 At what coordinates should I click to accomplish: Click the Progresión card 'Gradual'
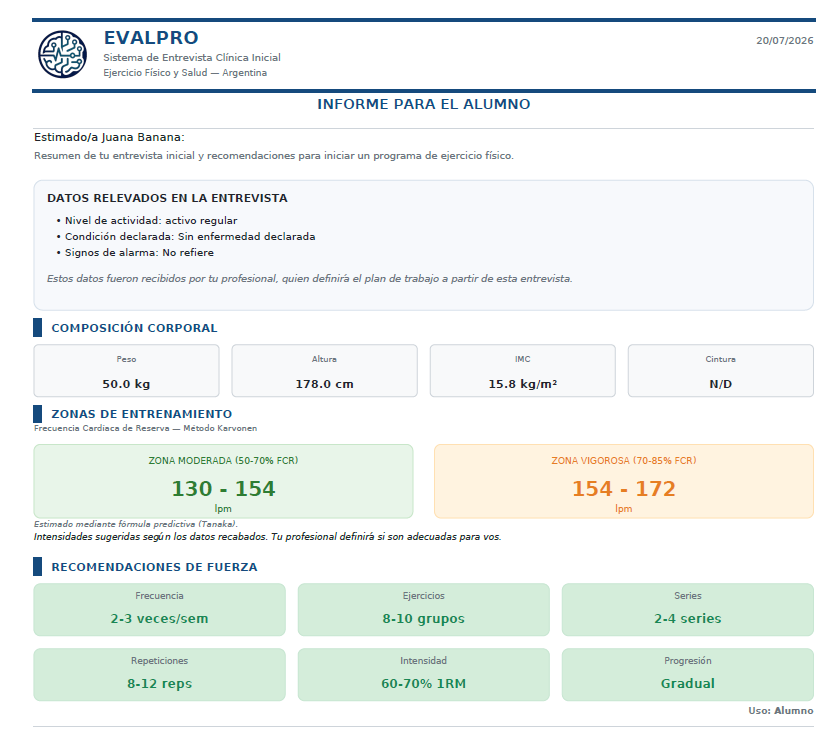688,675
